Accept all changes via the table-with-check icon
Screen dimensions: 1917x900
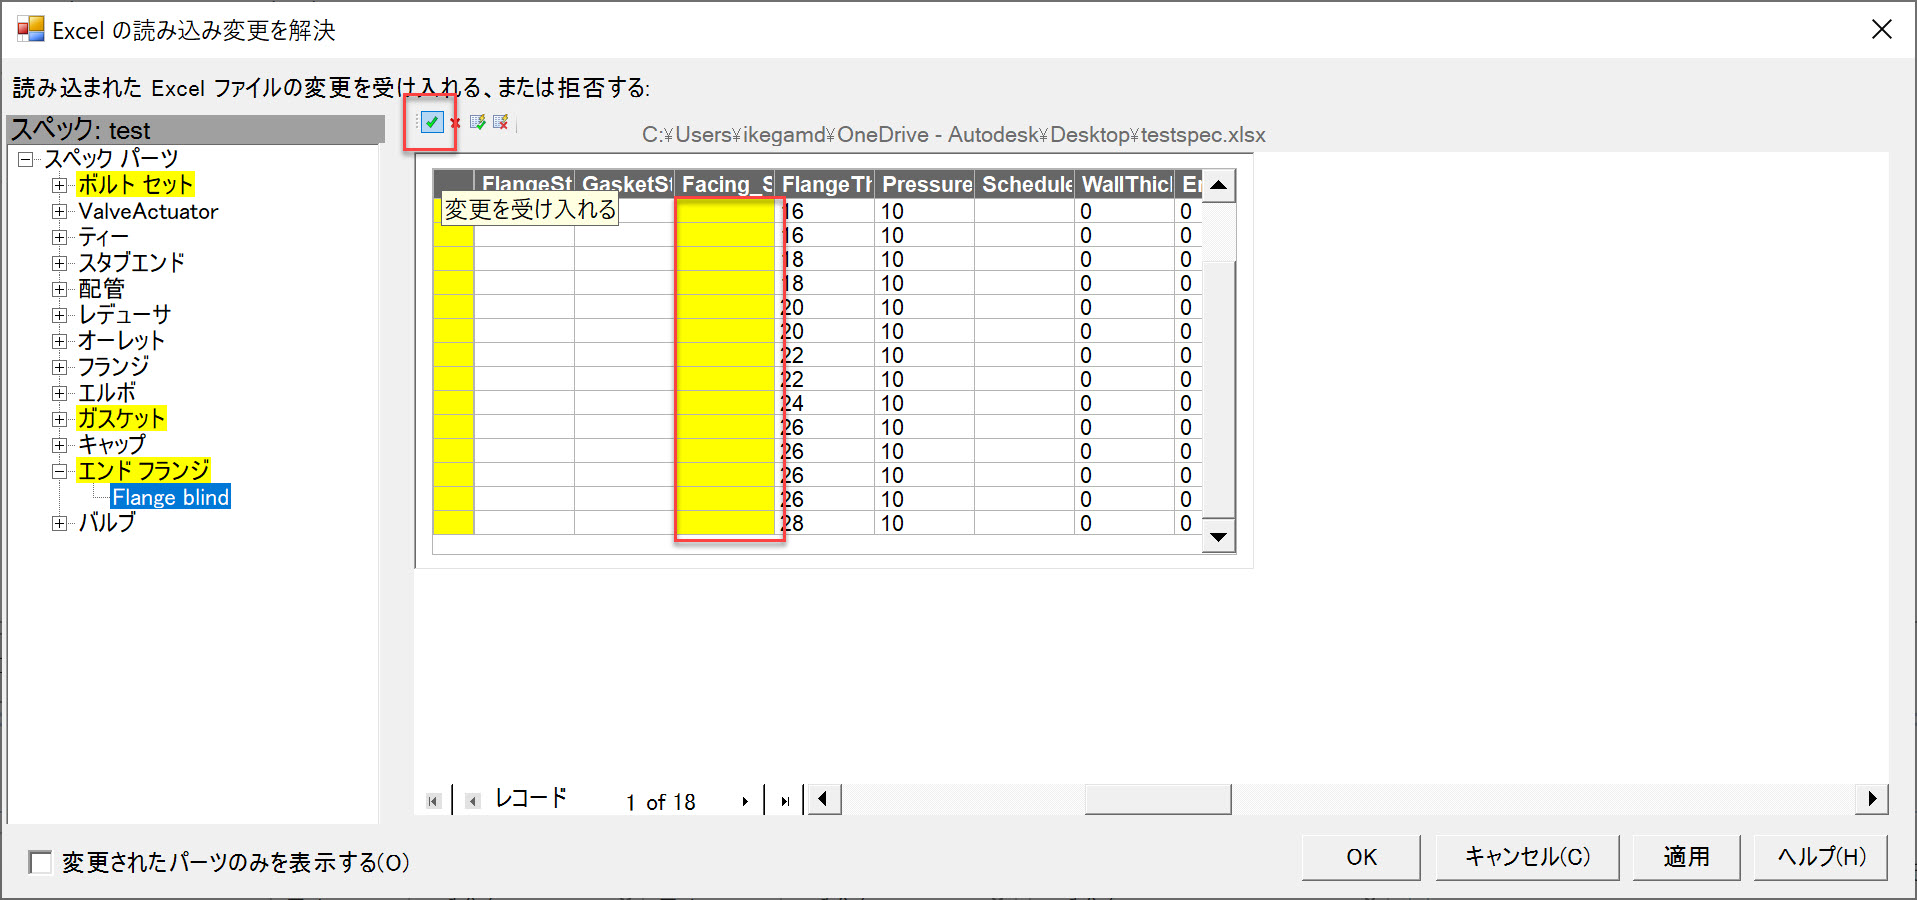pyautogui.click(x=478, y=123)
